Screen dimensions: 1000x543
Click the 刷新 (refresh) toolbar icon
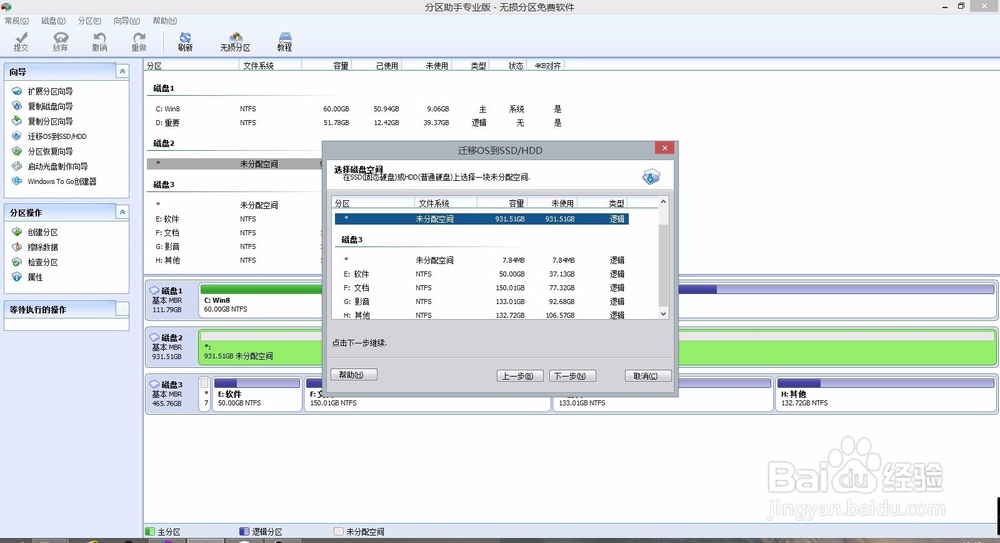click(185, 38)
